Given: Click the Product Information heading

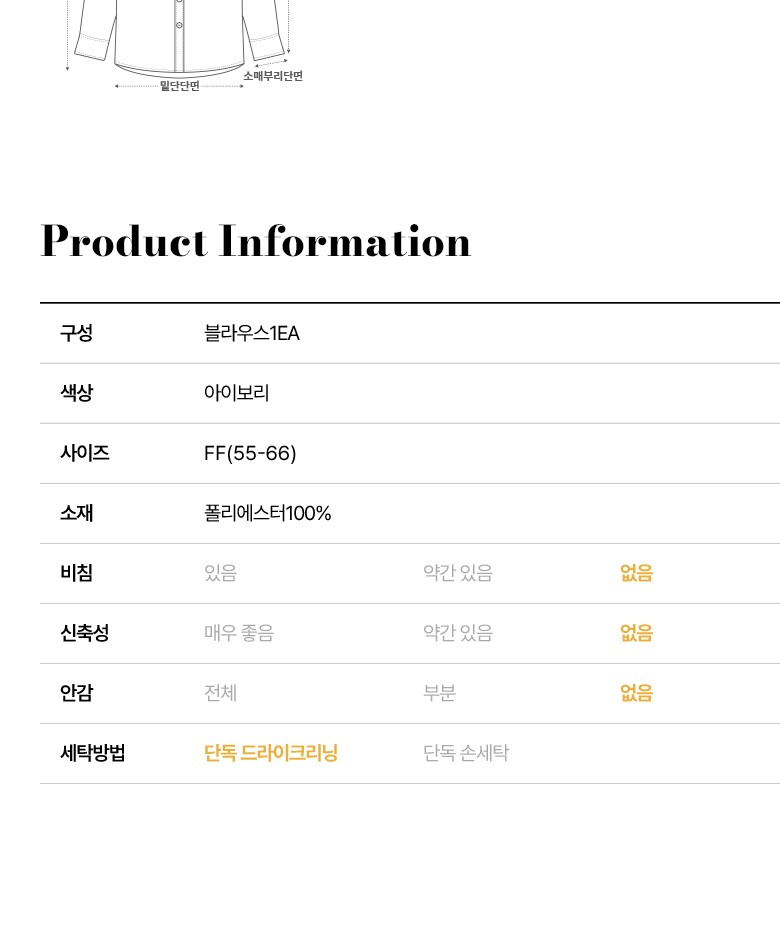Looking at the screenshot, I should point(256,242).
